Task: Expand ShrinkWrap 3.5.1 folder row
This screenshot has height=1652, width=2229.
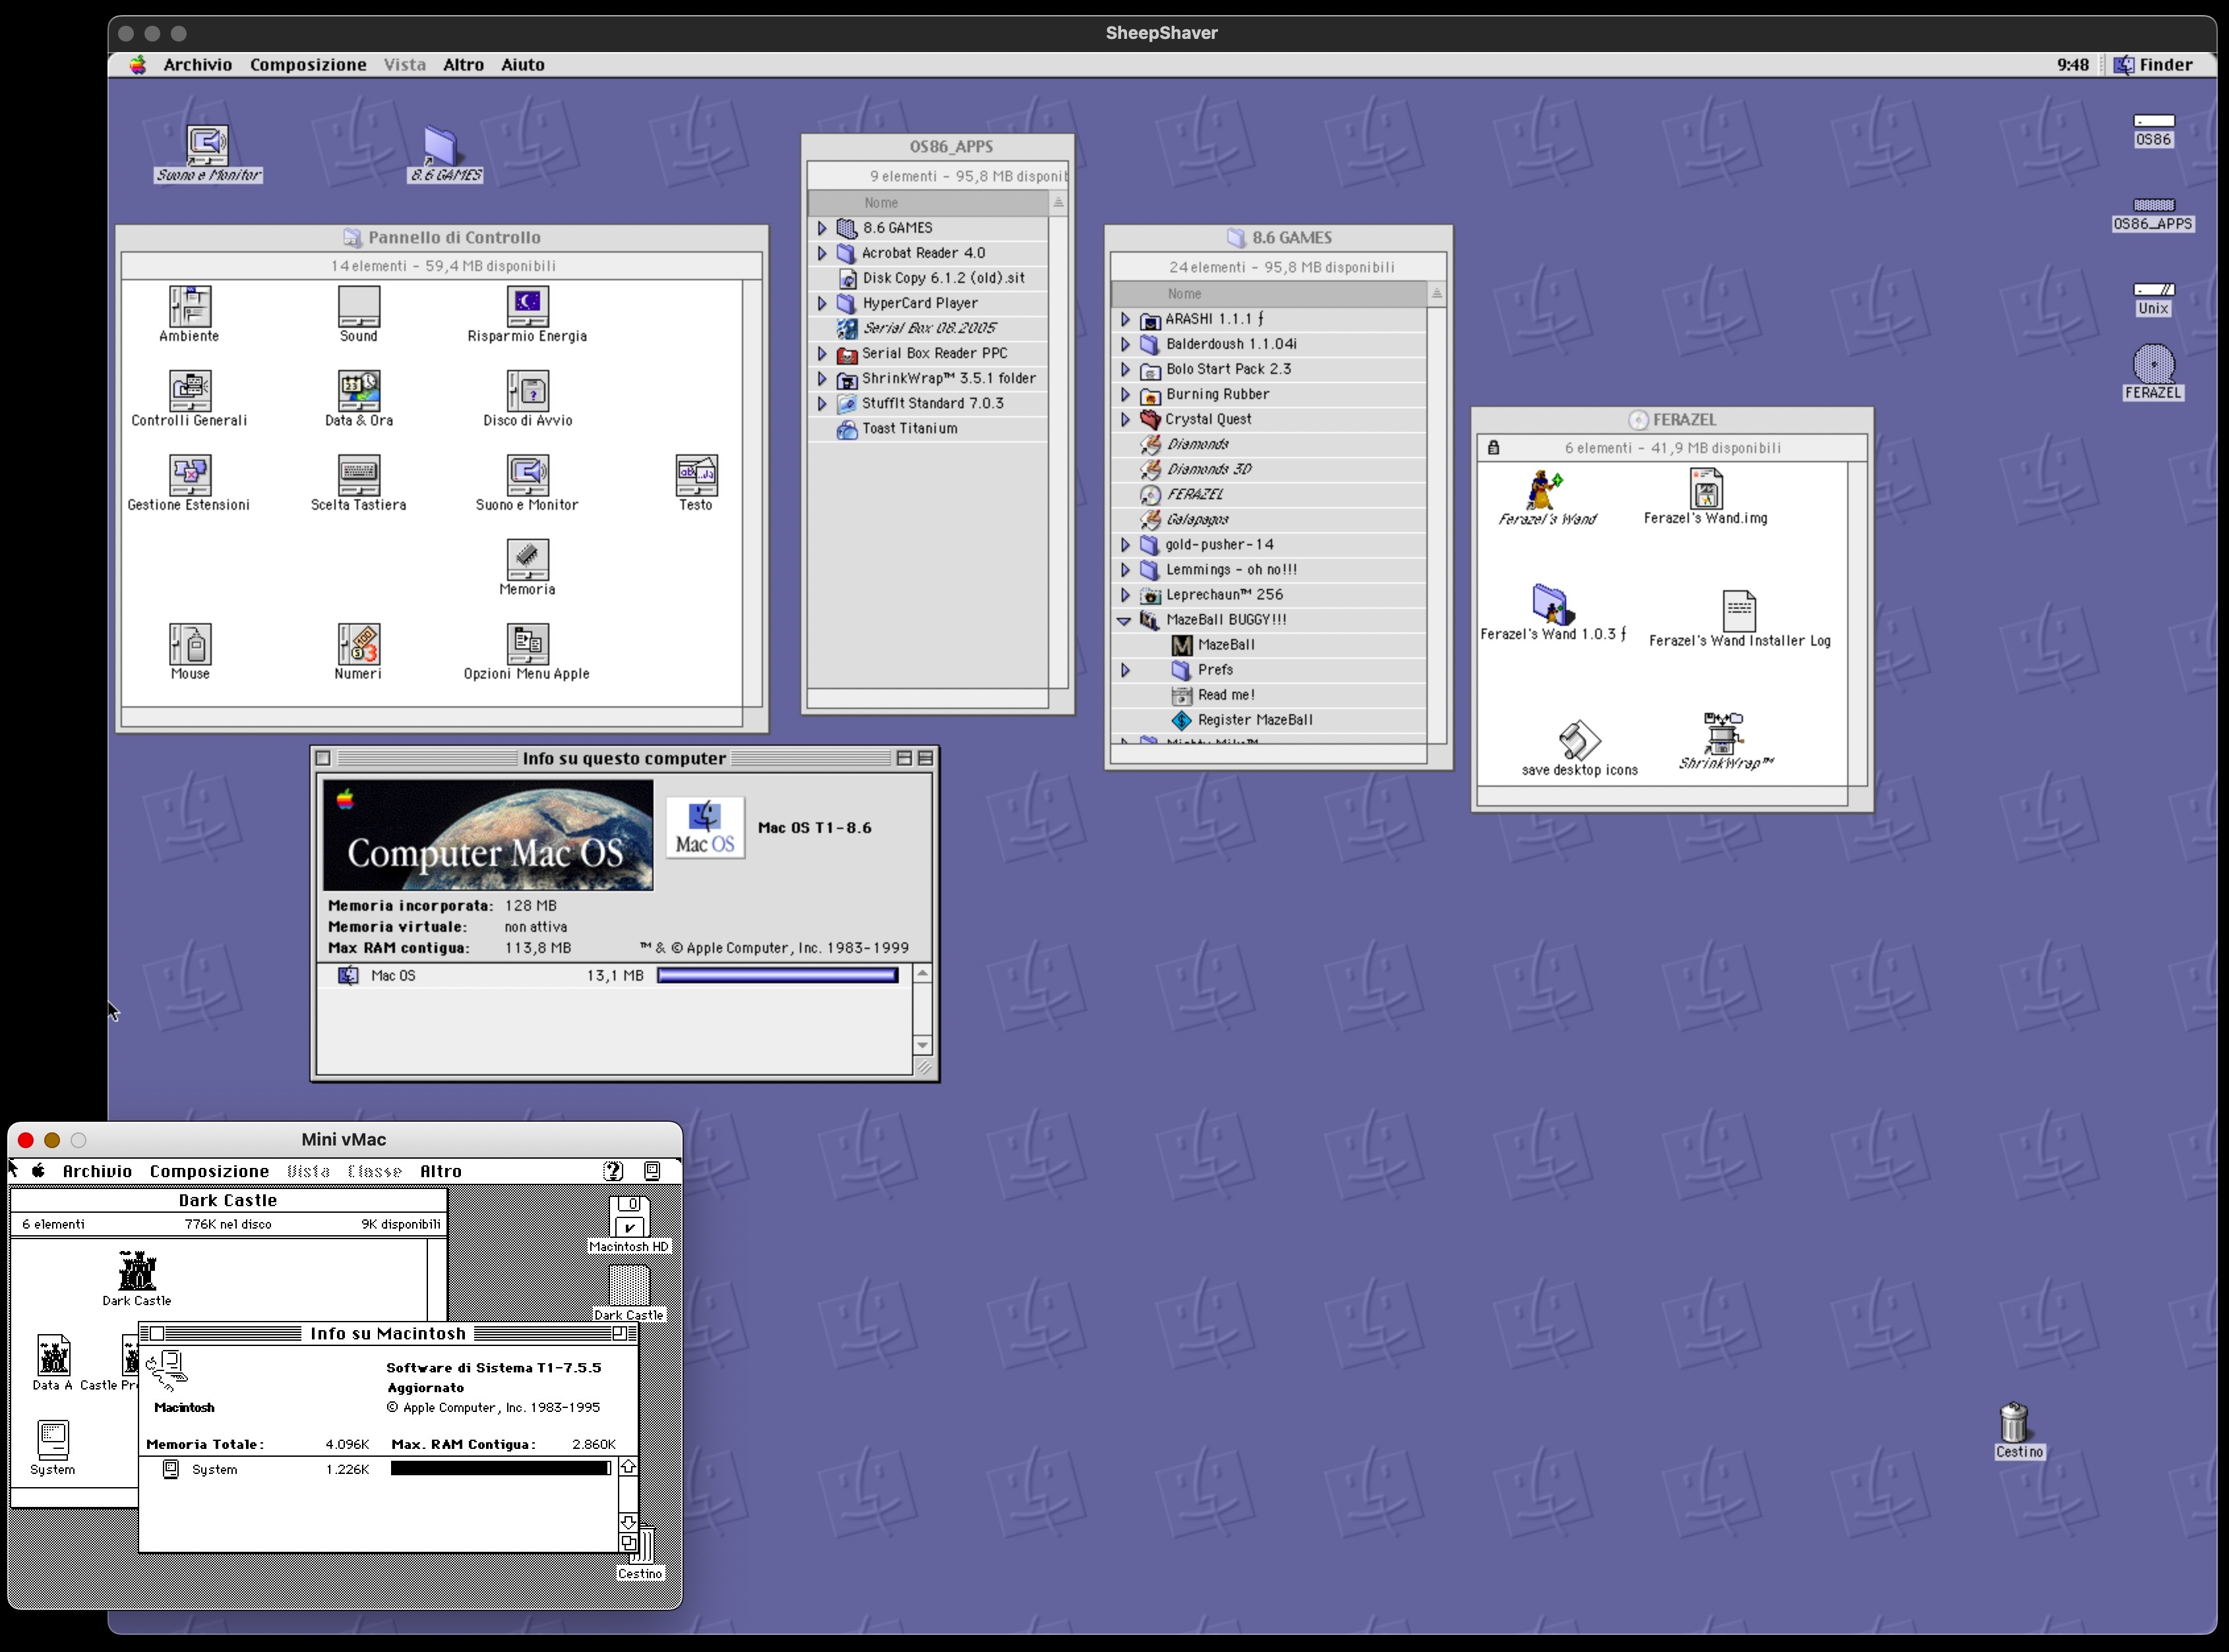Action: tap(822, 378)
